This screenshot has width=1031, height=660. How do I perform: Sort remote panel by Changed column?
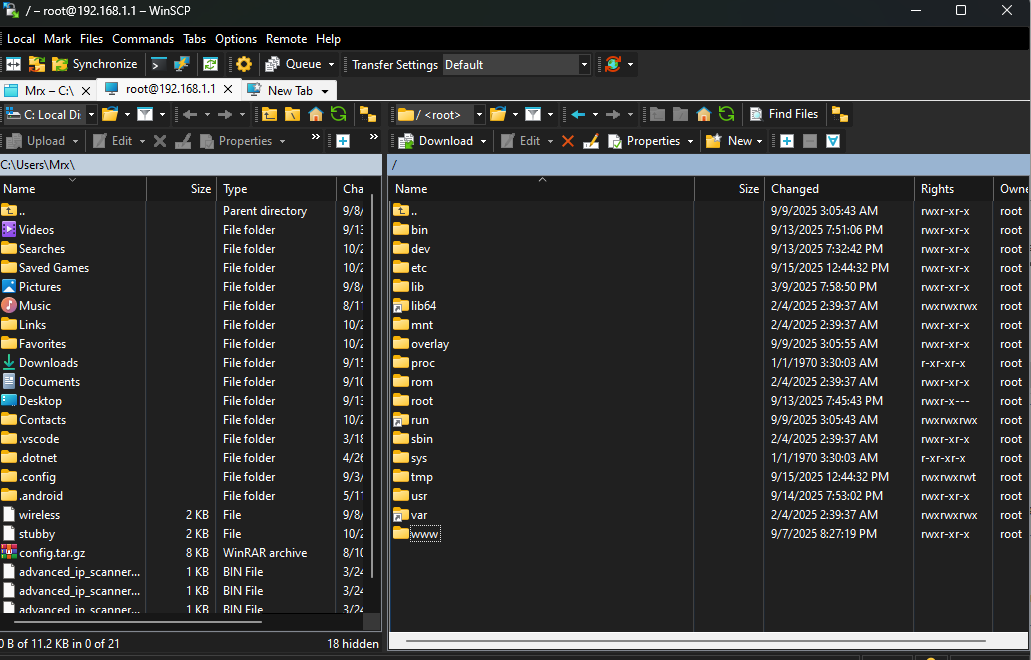tap(838, 189)
